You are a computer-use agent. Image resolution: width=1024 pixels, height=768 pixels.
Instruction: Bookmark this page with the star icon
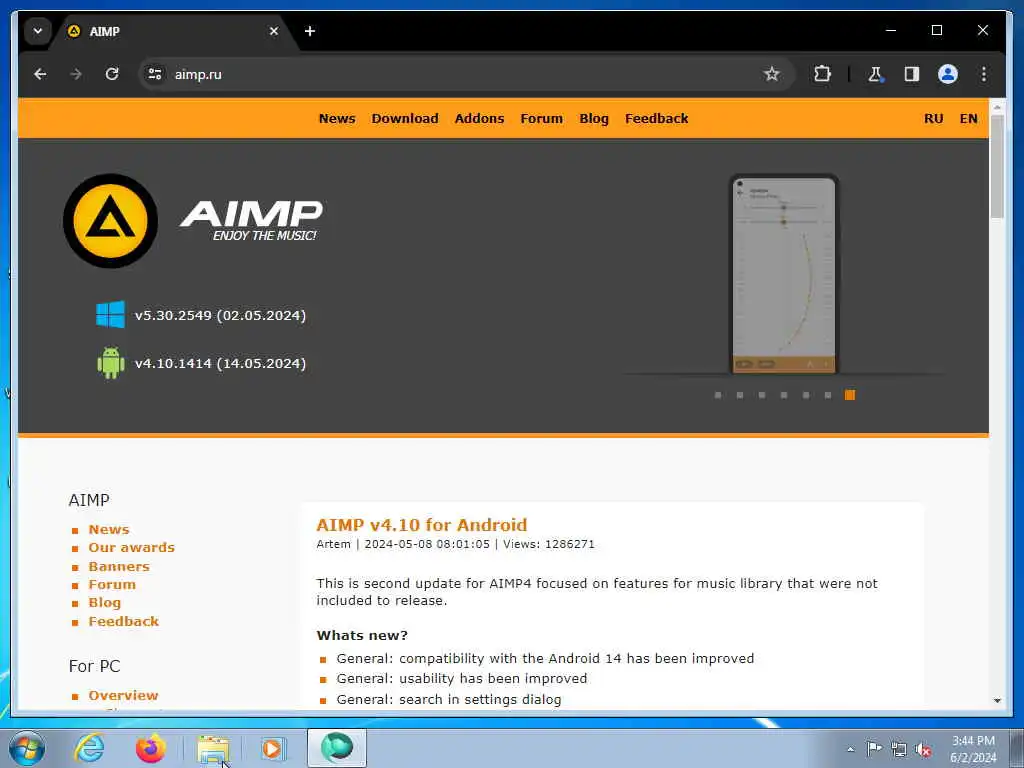(772, 74)
